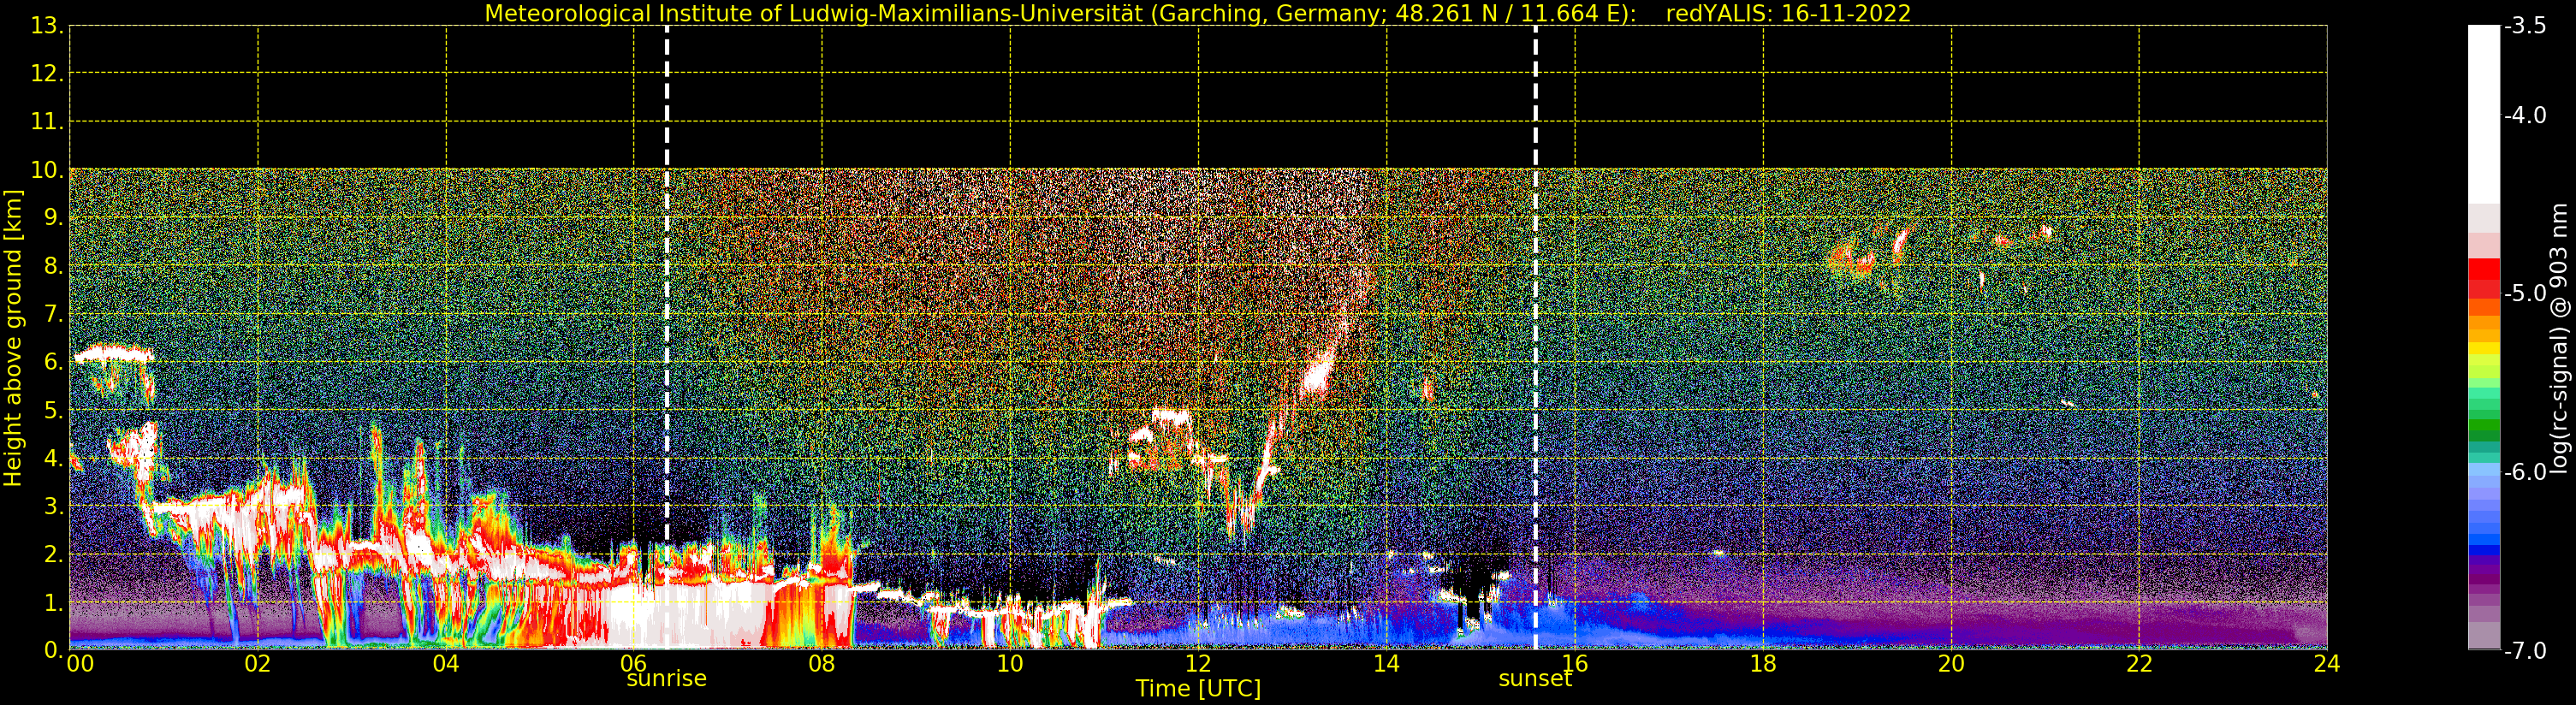This screenshot has height=705, width=2576.
Task: Click the '3.' height axis tick
Action: (53, 506)
